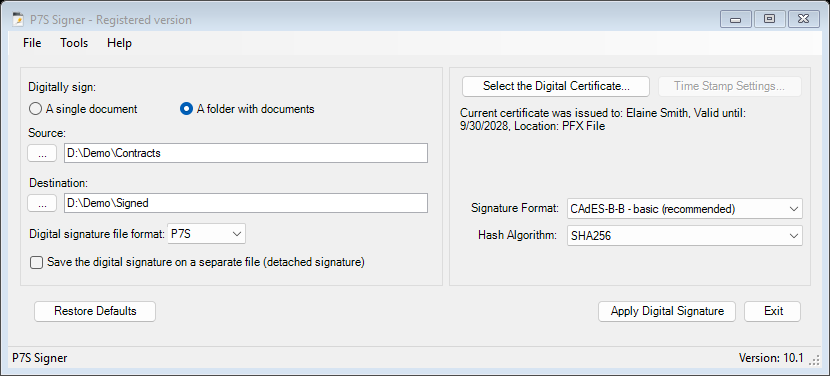The height and width of the screenshot is (376, 830).
Task: Select the A single document option
Action: click(x=83, y=109)
